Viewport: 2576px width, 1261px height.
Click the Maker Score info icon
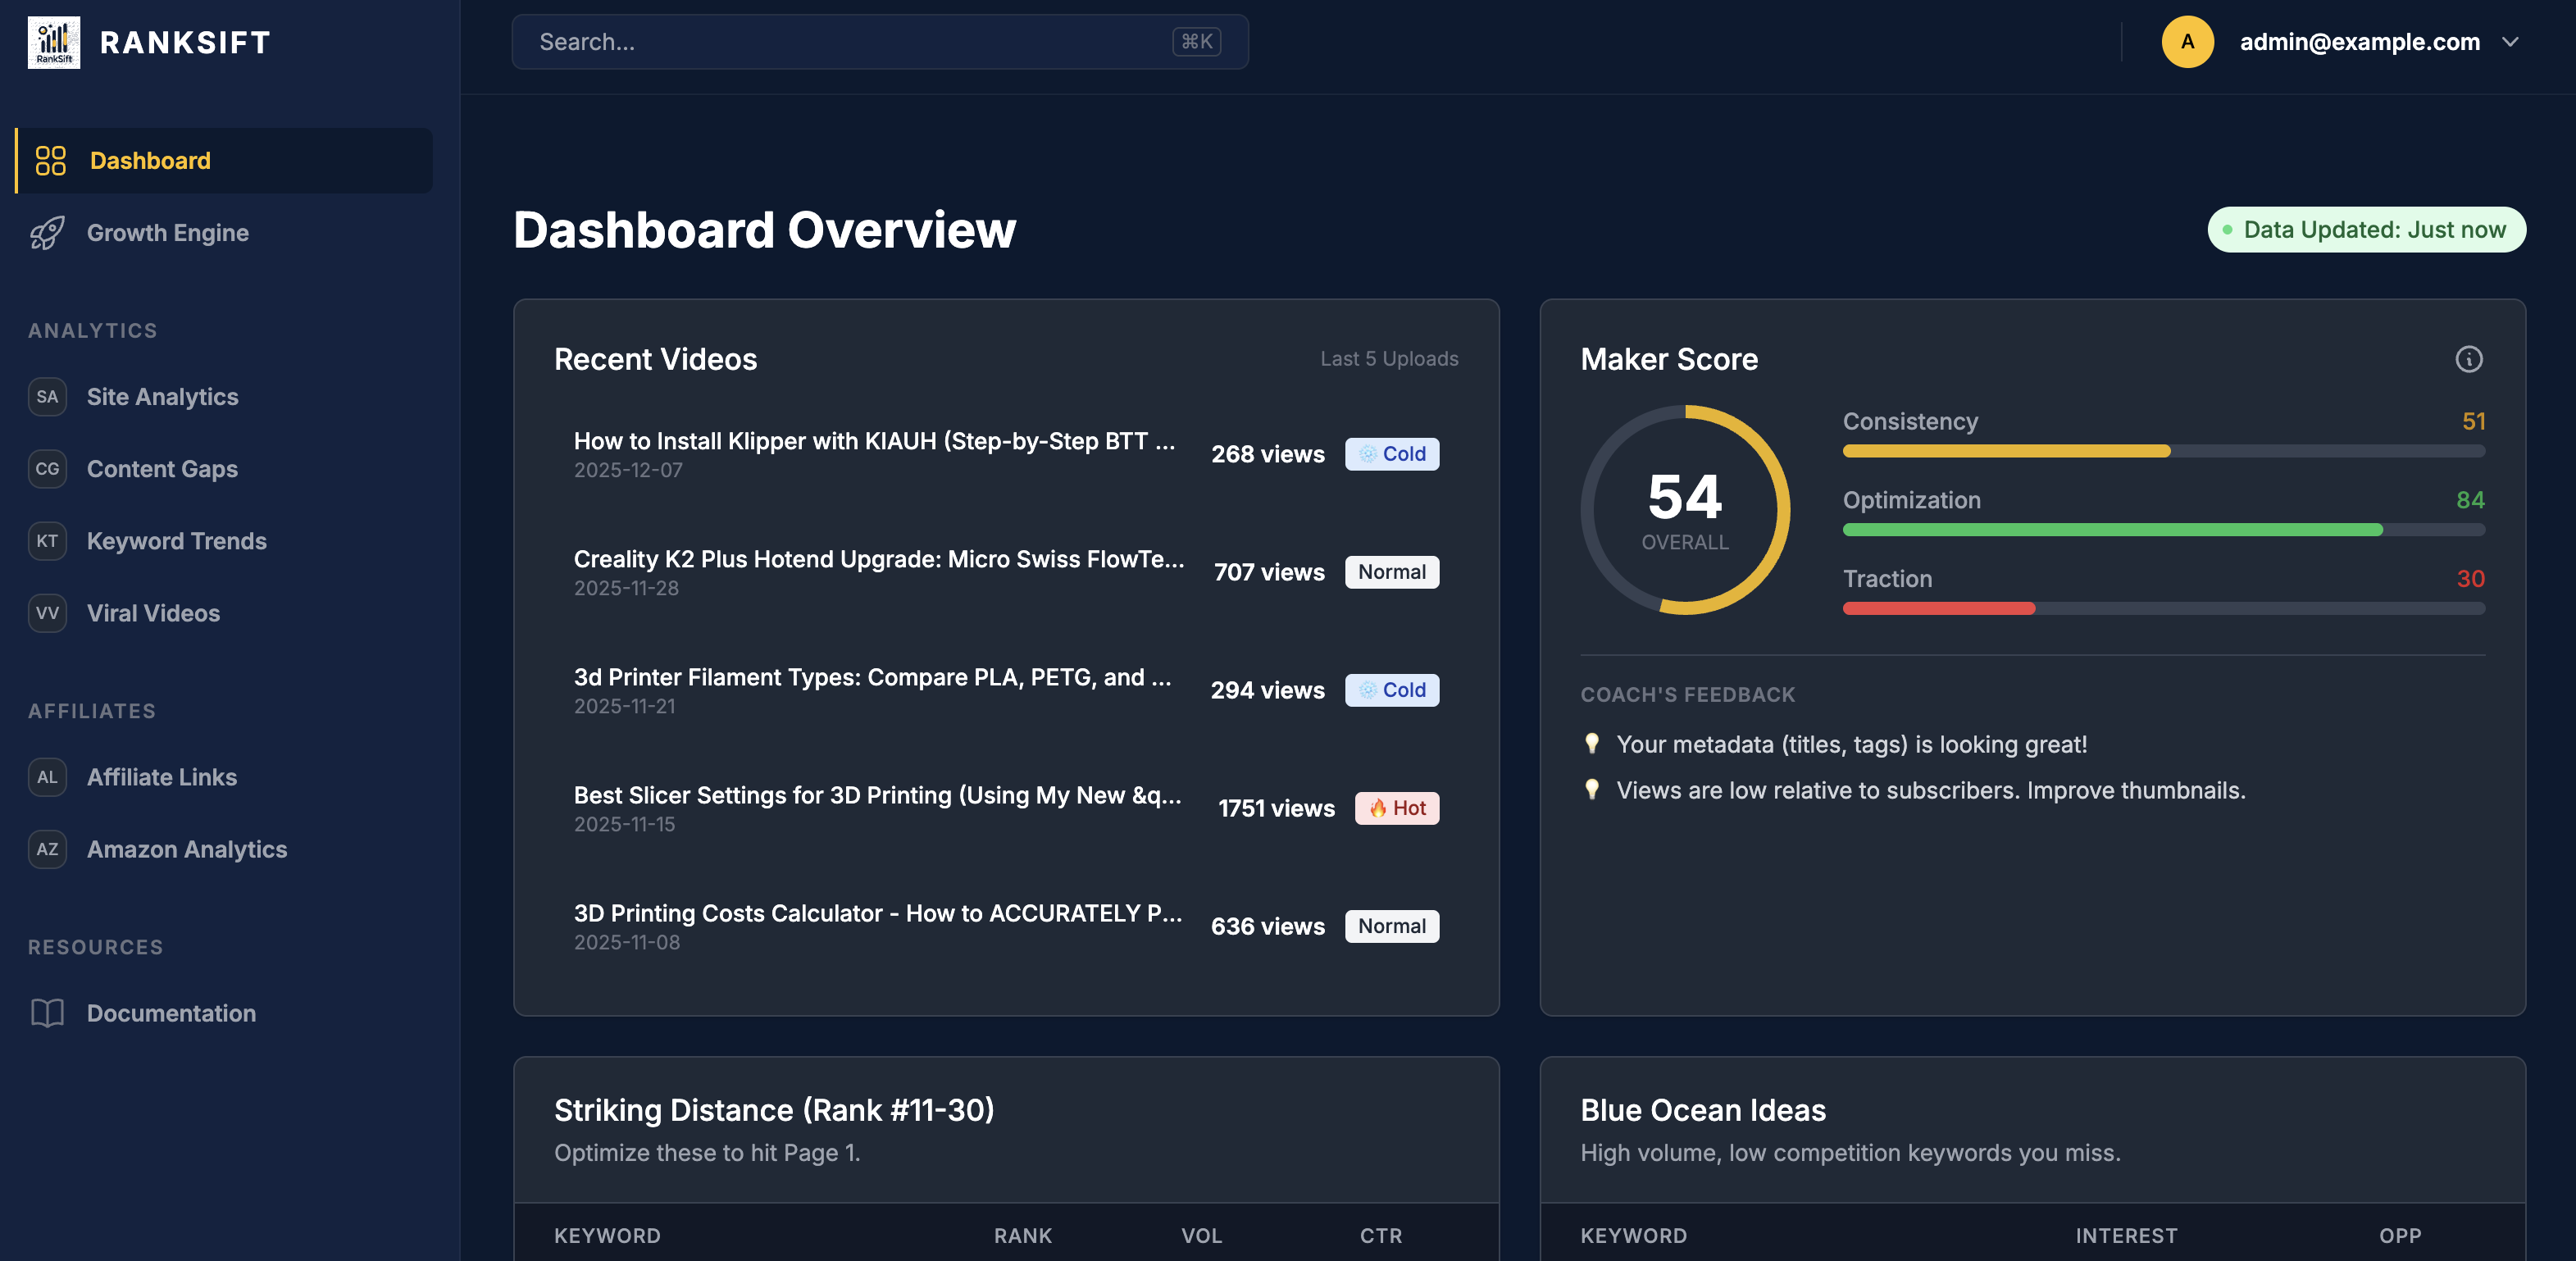(2469, 360)
